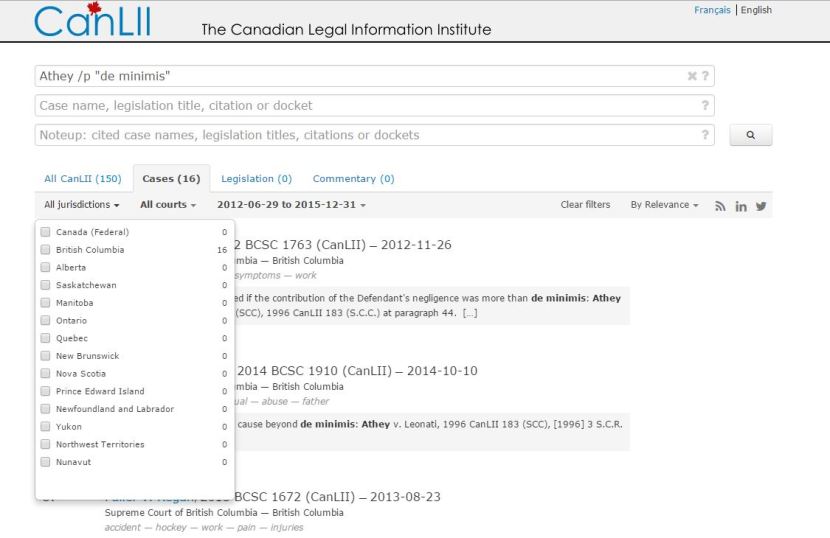Screen dimensions: 830x538
Task: Switch to the Commentary (0) tab
Action: pyautogui.click(x=353, y=179)
